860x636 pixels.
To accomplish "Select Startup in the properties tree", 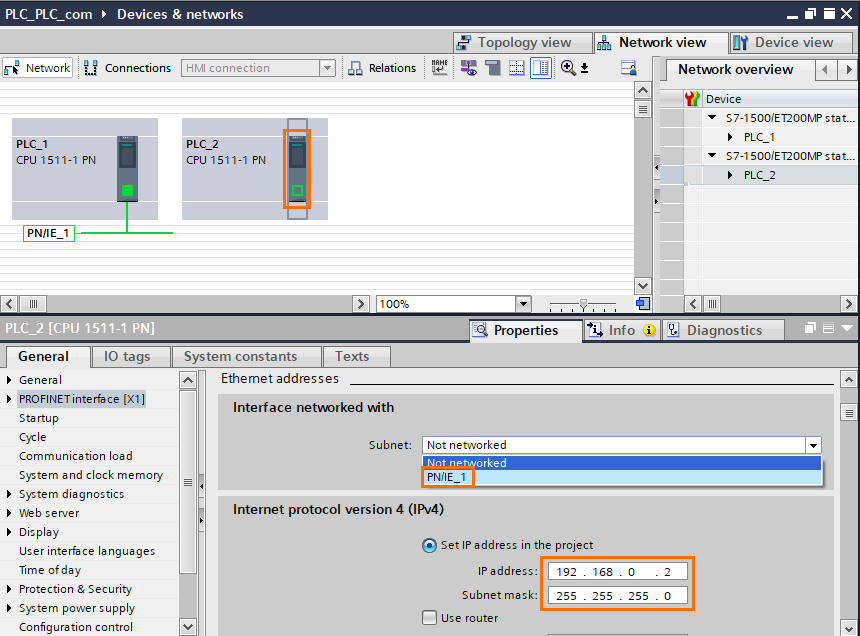I will tap(39, 418).
